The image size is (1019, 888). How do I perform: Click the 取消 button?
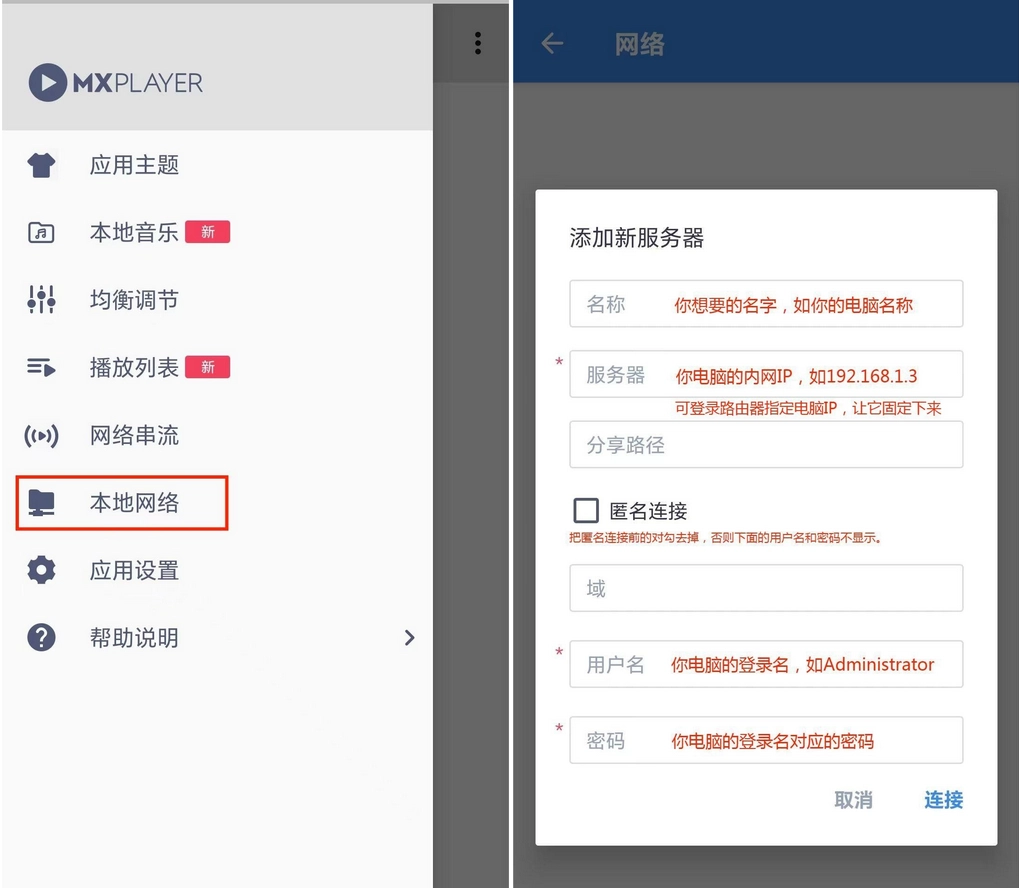[x=853, y=800]
